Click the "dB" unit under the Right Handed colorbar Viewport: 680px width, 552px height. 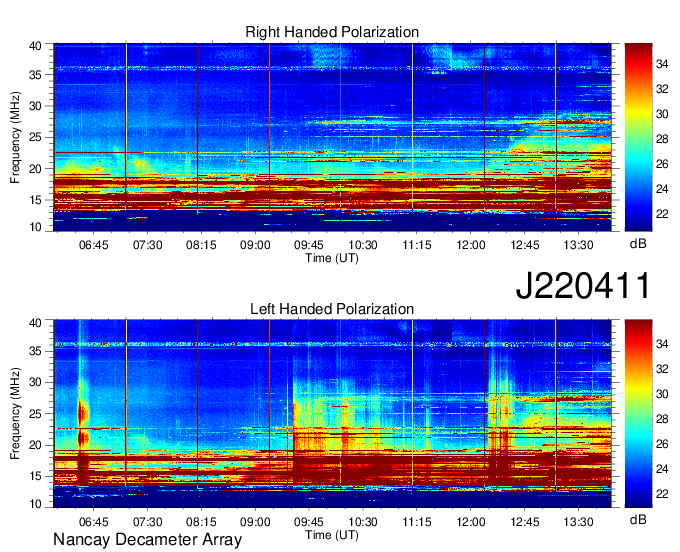[x=638, y=244]
